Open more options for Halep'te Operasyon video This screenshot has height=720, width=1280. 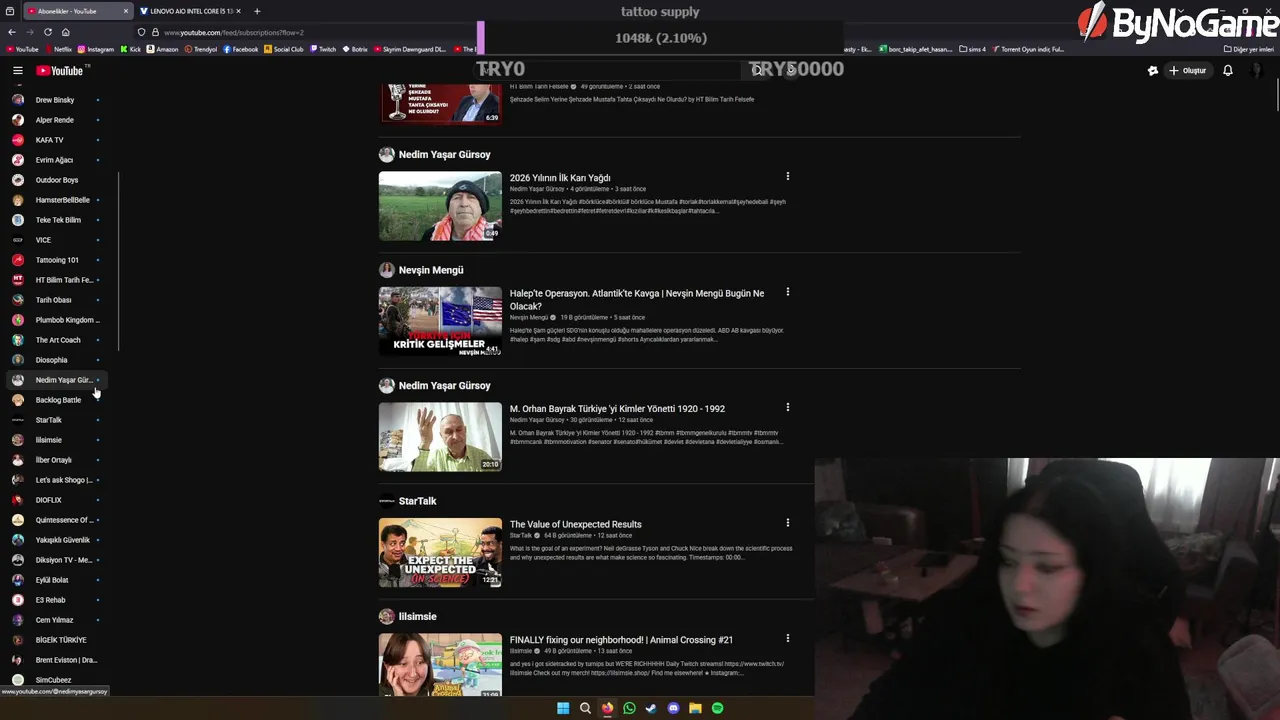tap(788, 292)
